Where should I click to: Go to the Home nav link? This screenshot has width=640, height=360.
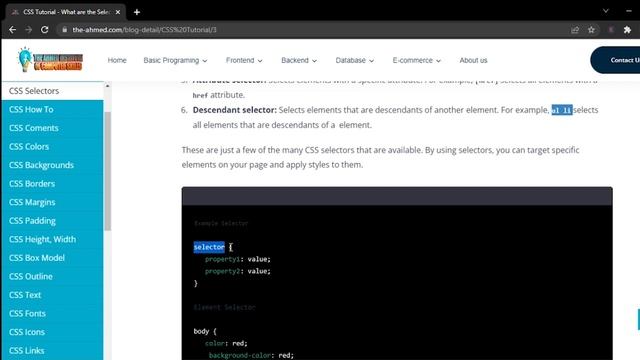point(117,60)
